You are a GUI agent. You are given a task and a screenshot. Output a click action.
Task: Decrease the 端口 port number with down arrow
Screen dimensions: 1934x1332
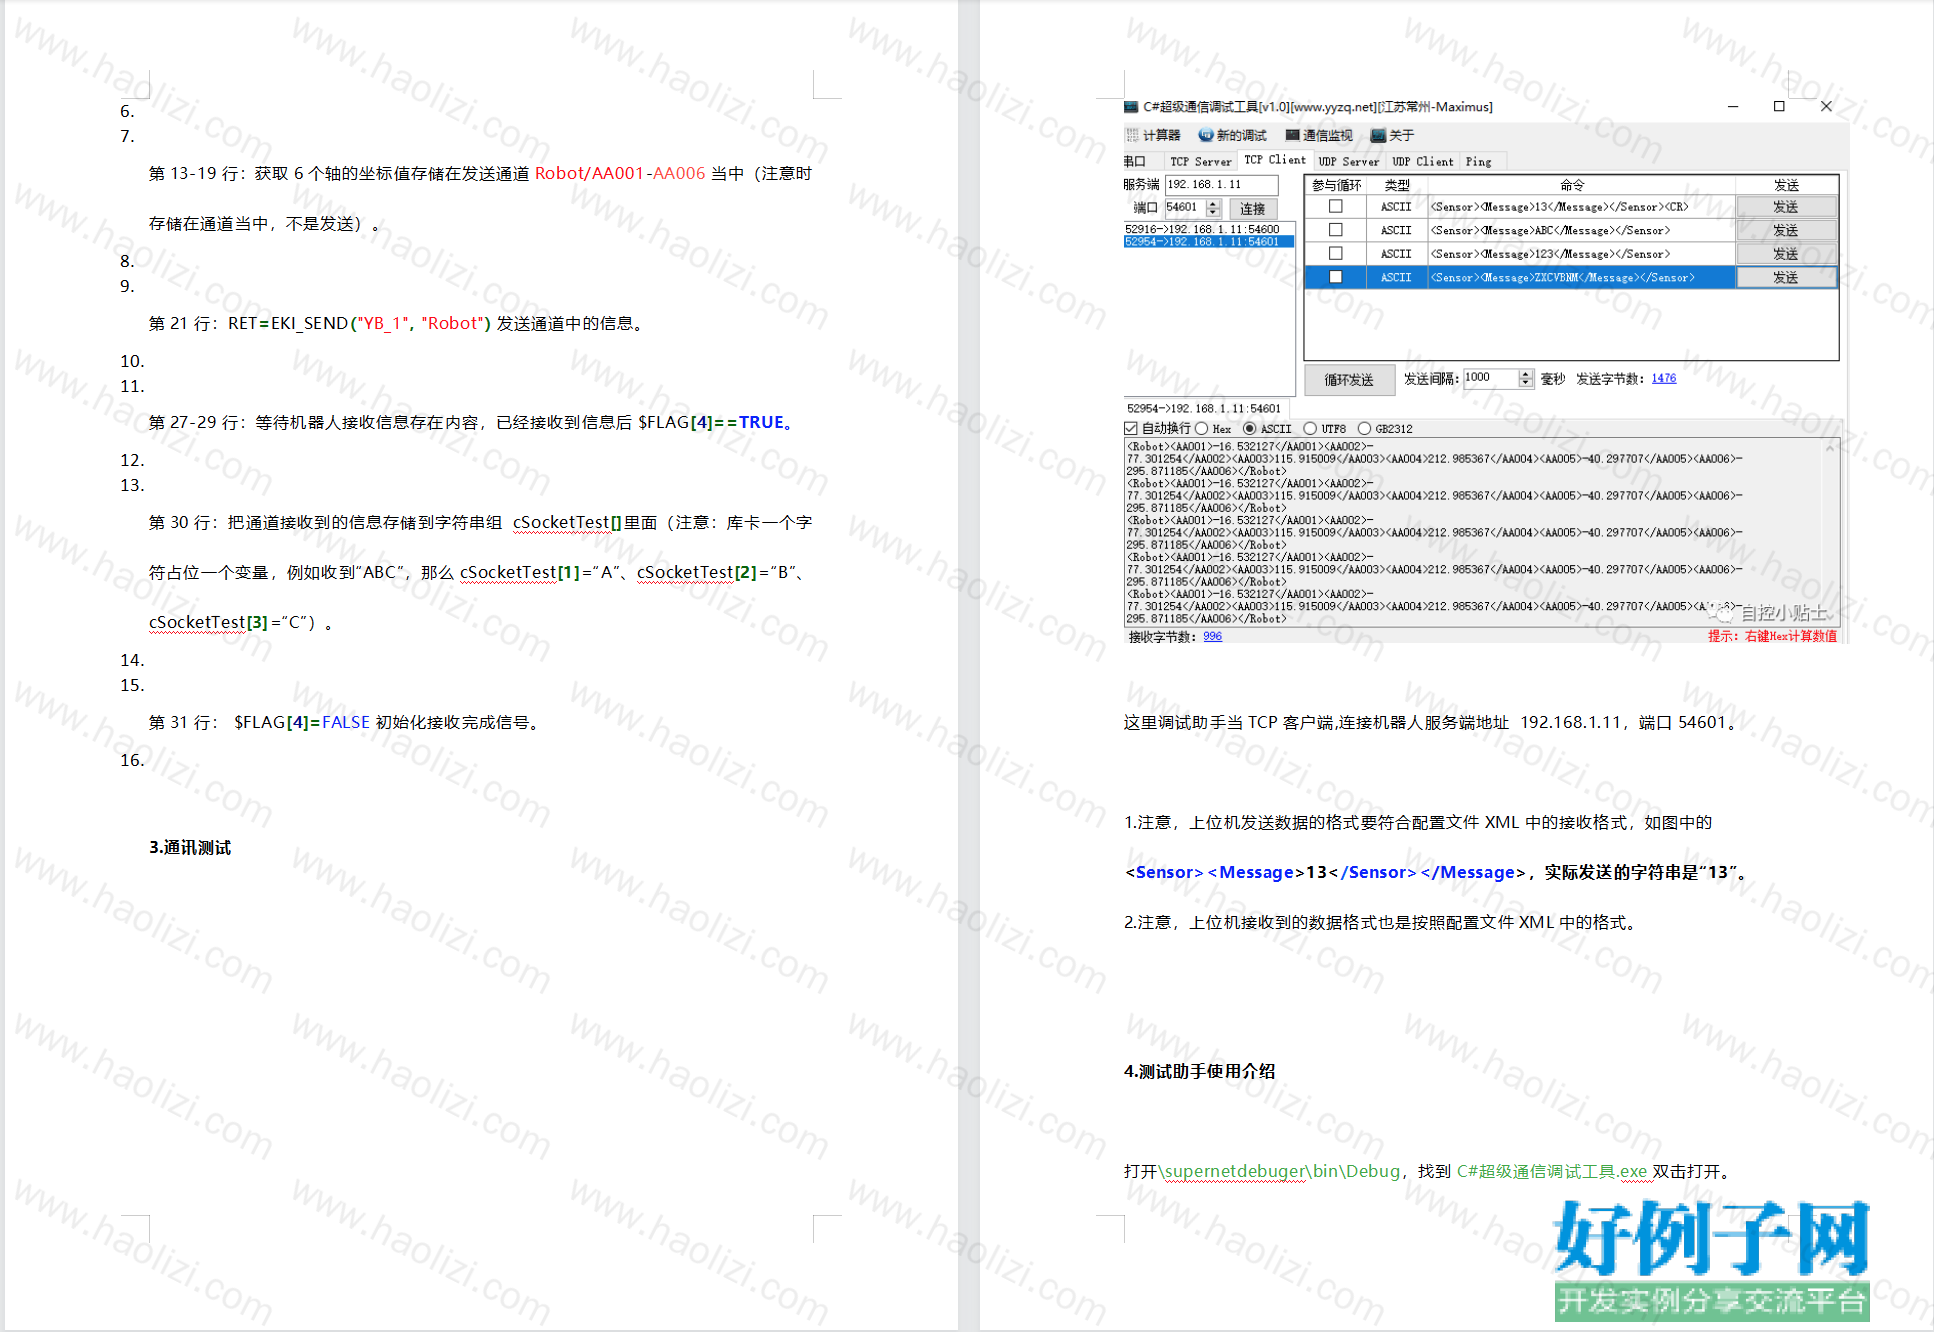pos(1213,212)
